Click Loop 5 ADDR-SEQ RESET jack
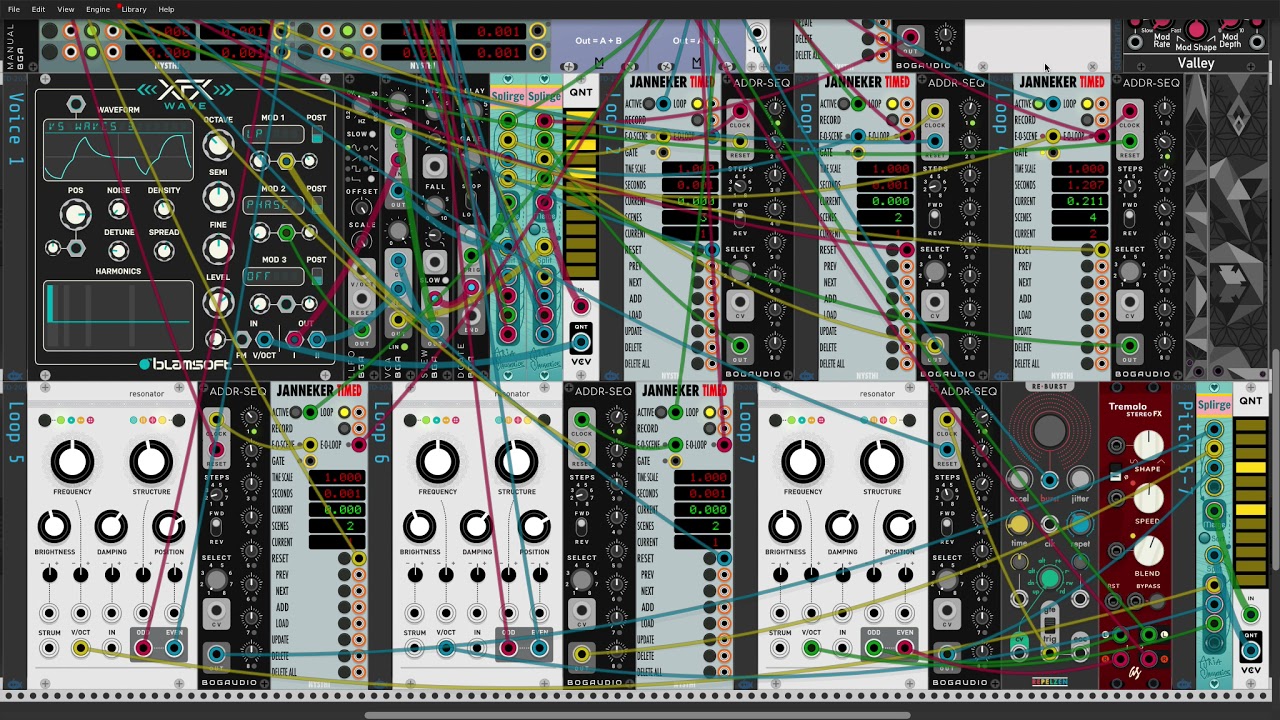The height and width of the screenshot is (720, 1280). click(x=216, y=452)
